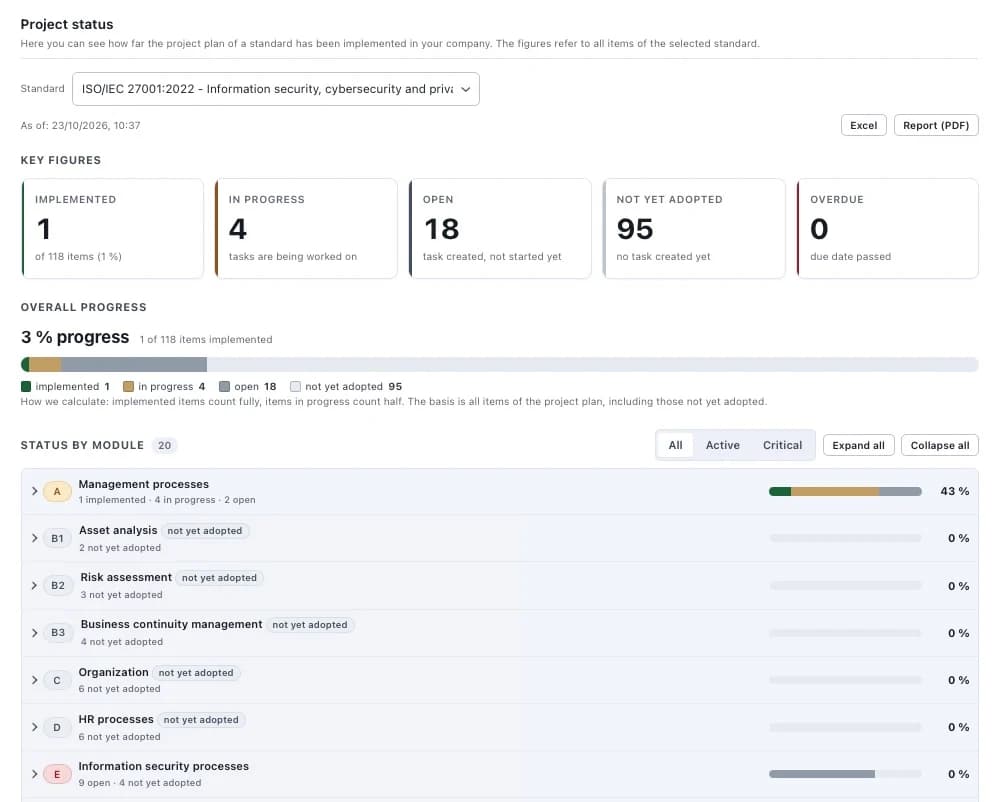Click the module D badge icon

pyautogui.click(x=57, y=728)
